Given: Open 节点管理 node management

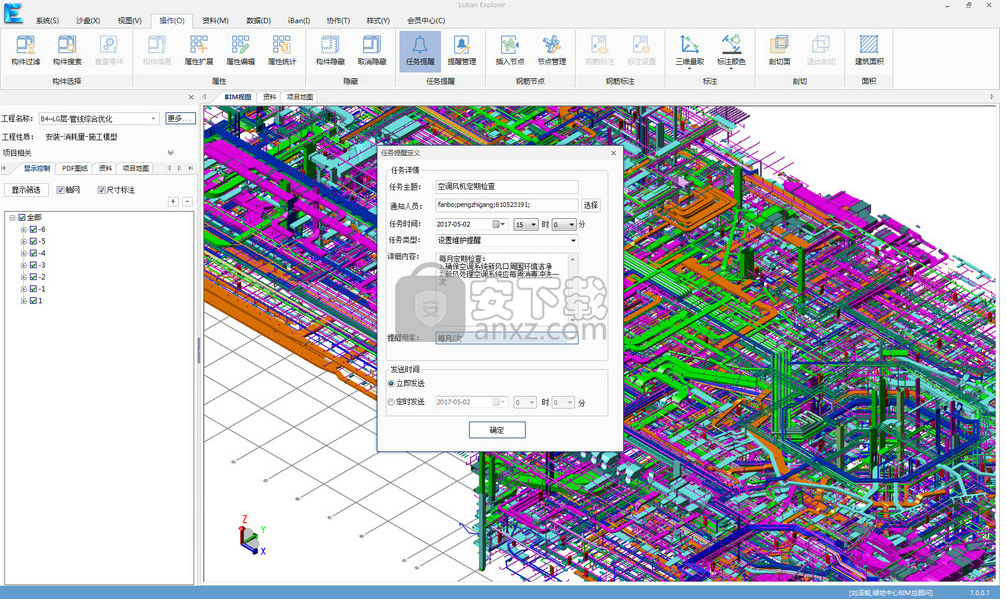Looking at the screenshot, I should point(552,50).
